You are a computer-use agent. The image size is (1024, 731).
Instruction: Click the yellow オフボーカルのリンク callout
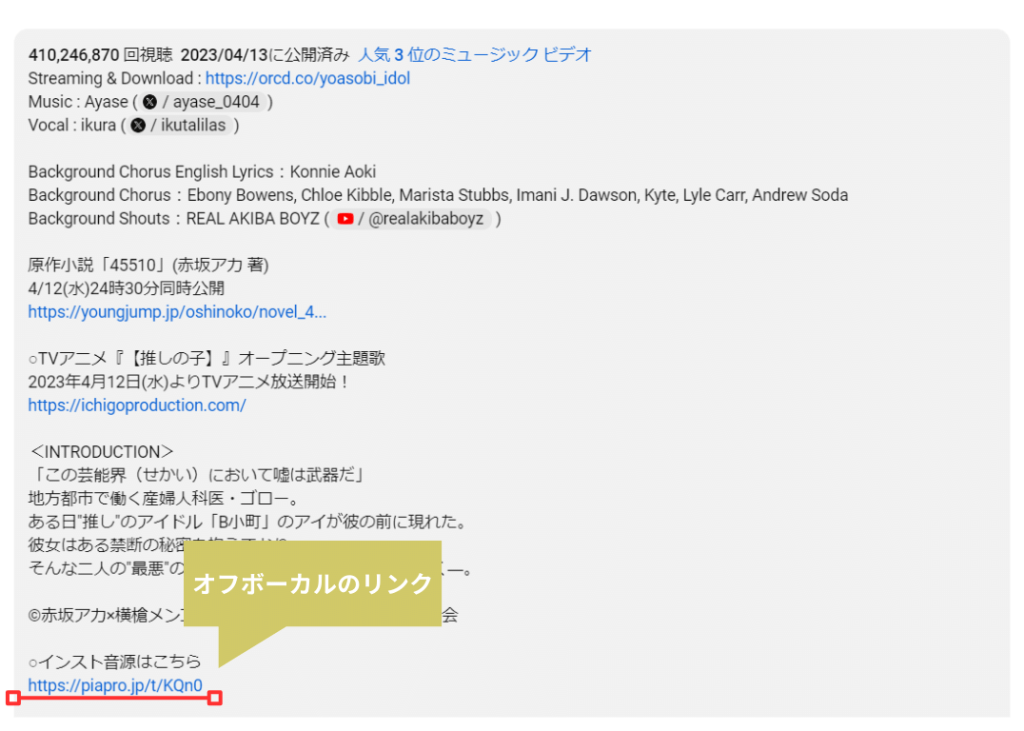313,583
